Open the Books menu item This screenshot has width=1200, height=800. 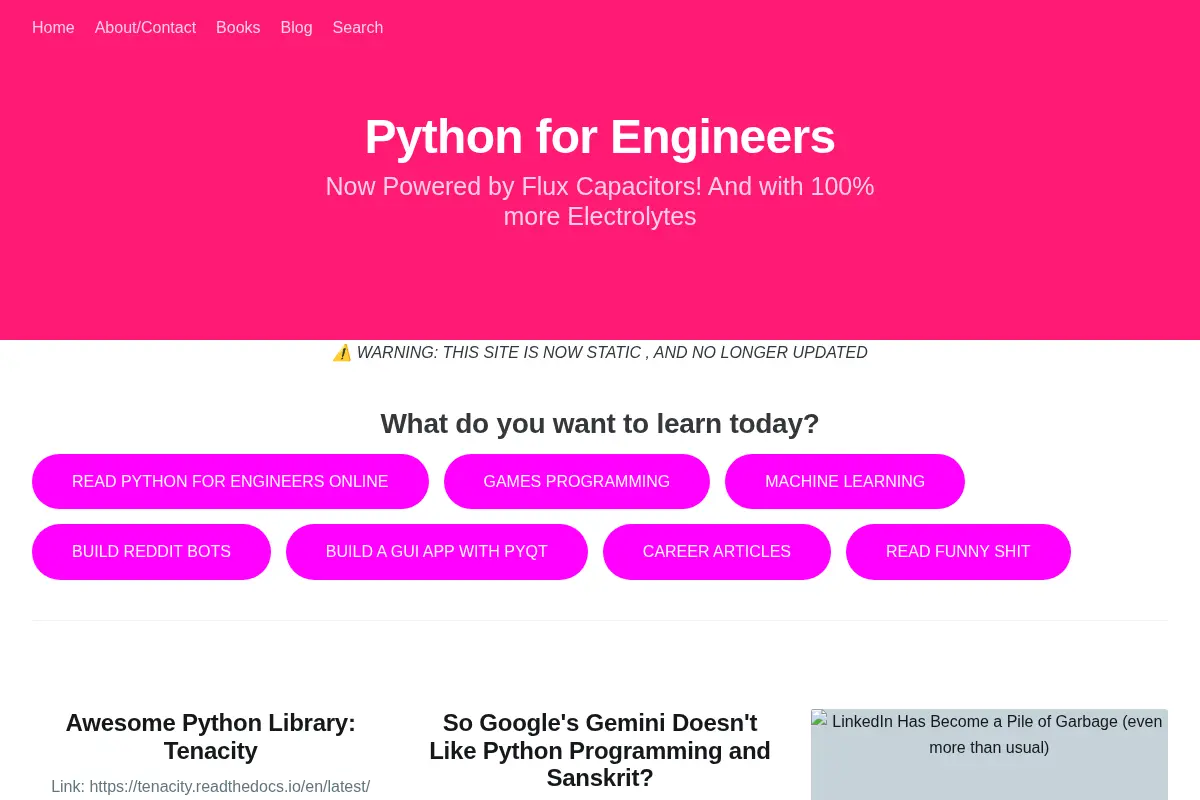pos(238,28)
